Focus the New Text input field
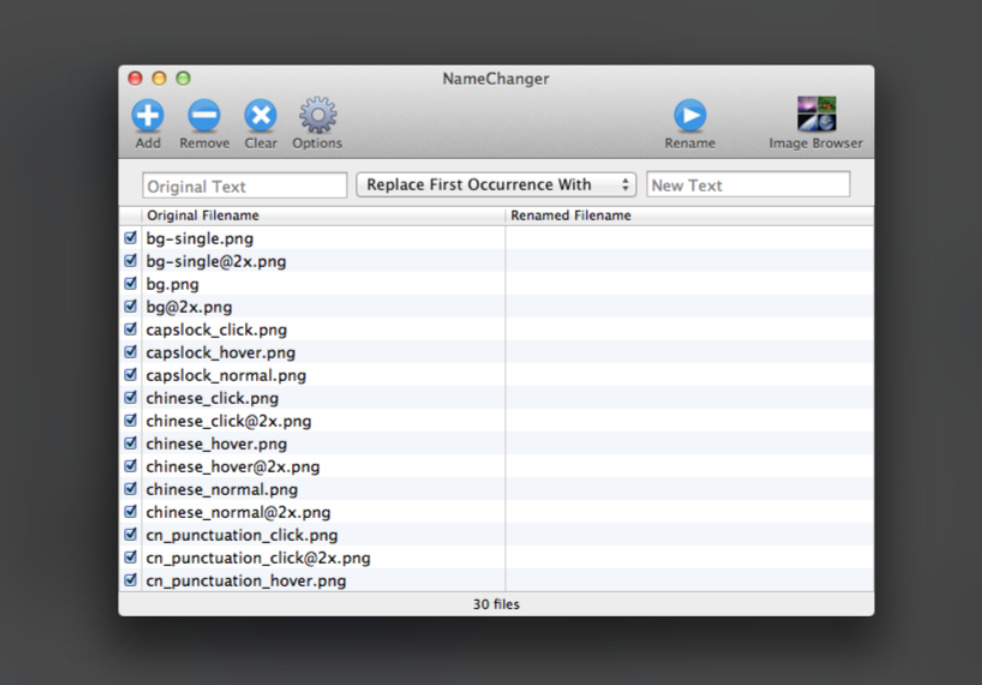This screenshot has height=685, width=982. [748, 185]
